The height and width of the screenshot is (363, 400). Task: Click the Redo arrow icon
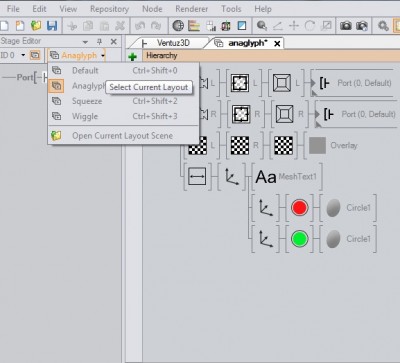(x=156, y=26)
